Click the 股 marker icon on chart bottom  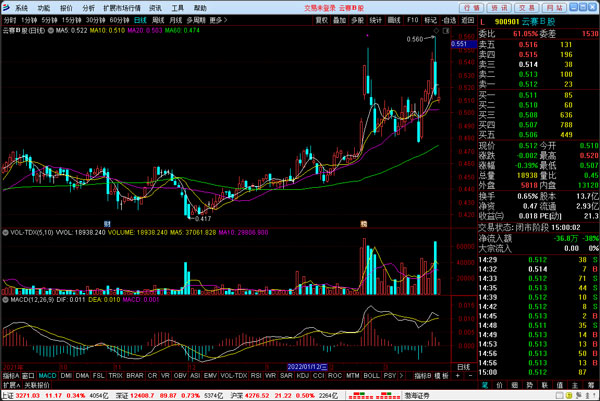pos(364,224)
